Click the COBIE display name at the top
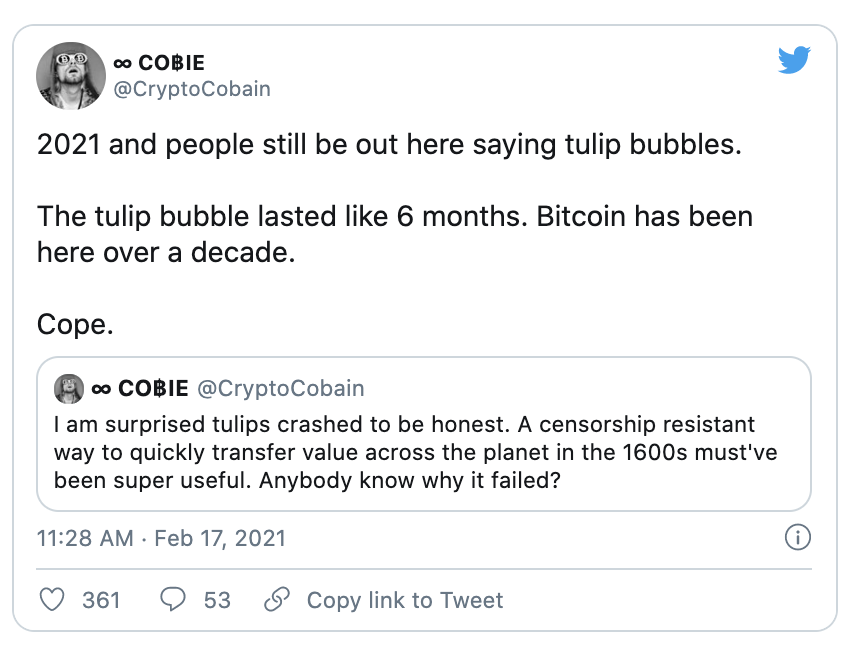 click(x=159, y=63)
